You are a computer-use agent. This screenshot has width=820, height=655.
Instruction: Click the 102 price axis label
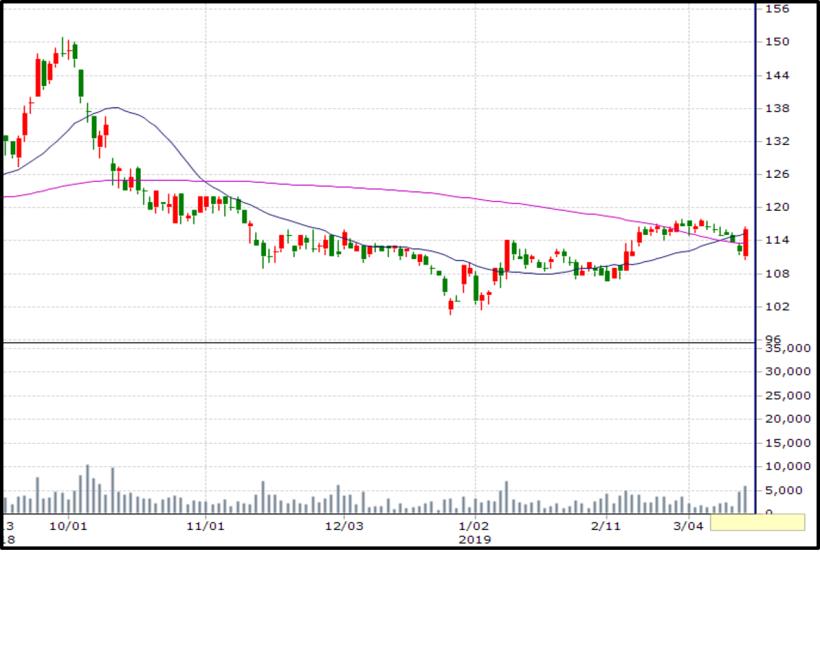coord(777,306)
